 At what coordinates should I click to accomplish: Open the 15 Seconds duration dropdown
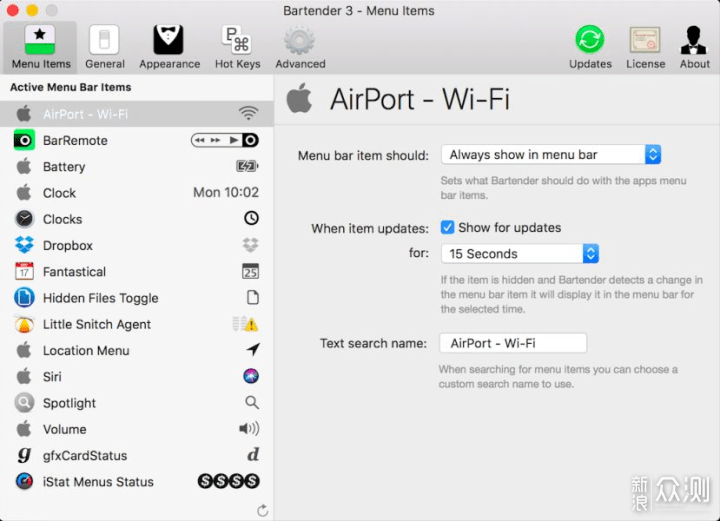click(520, 253)
